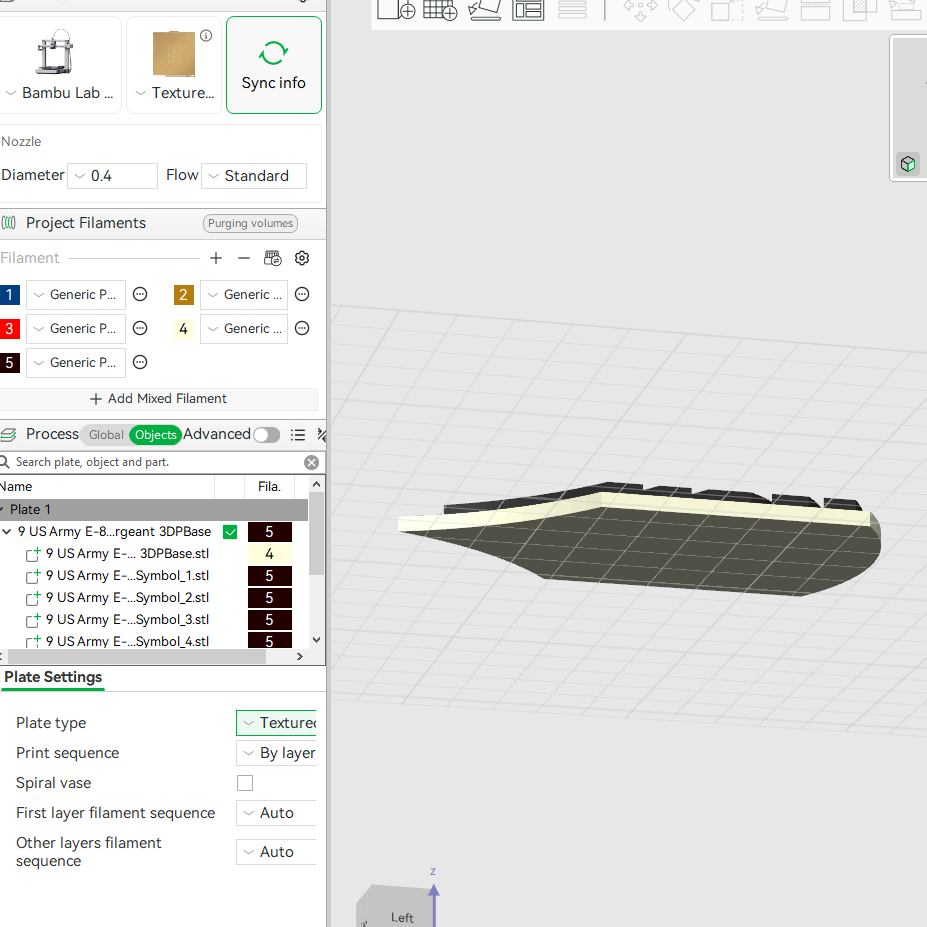The height and width of the screenshot is (927, 927).
Task: Click filament 3 red color swatch
Action: pyautogui.click(x=9, y=329)
